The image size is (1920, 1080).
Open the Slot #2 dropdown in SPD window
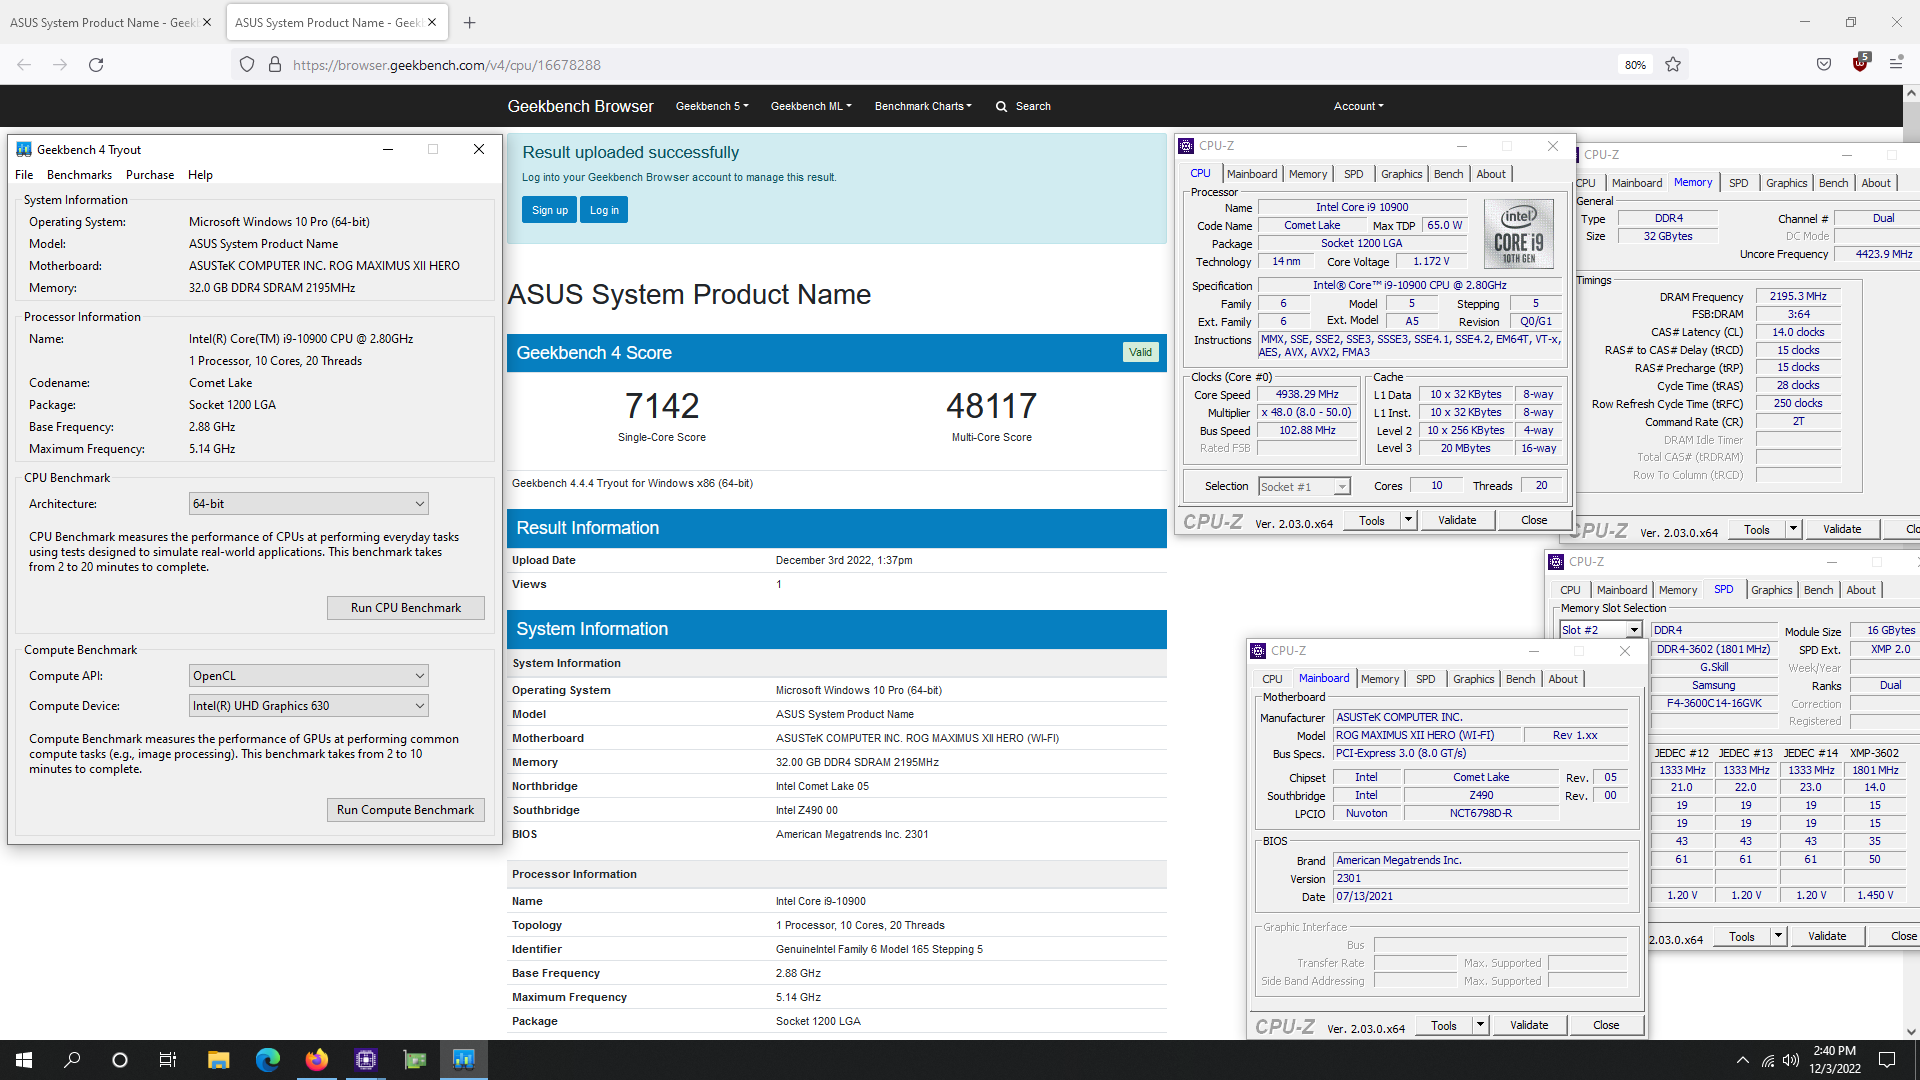1601,630
